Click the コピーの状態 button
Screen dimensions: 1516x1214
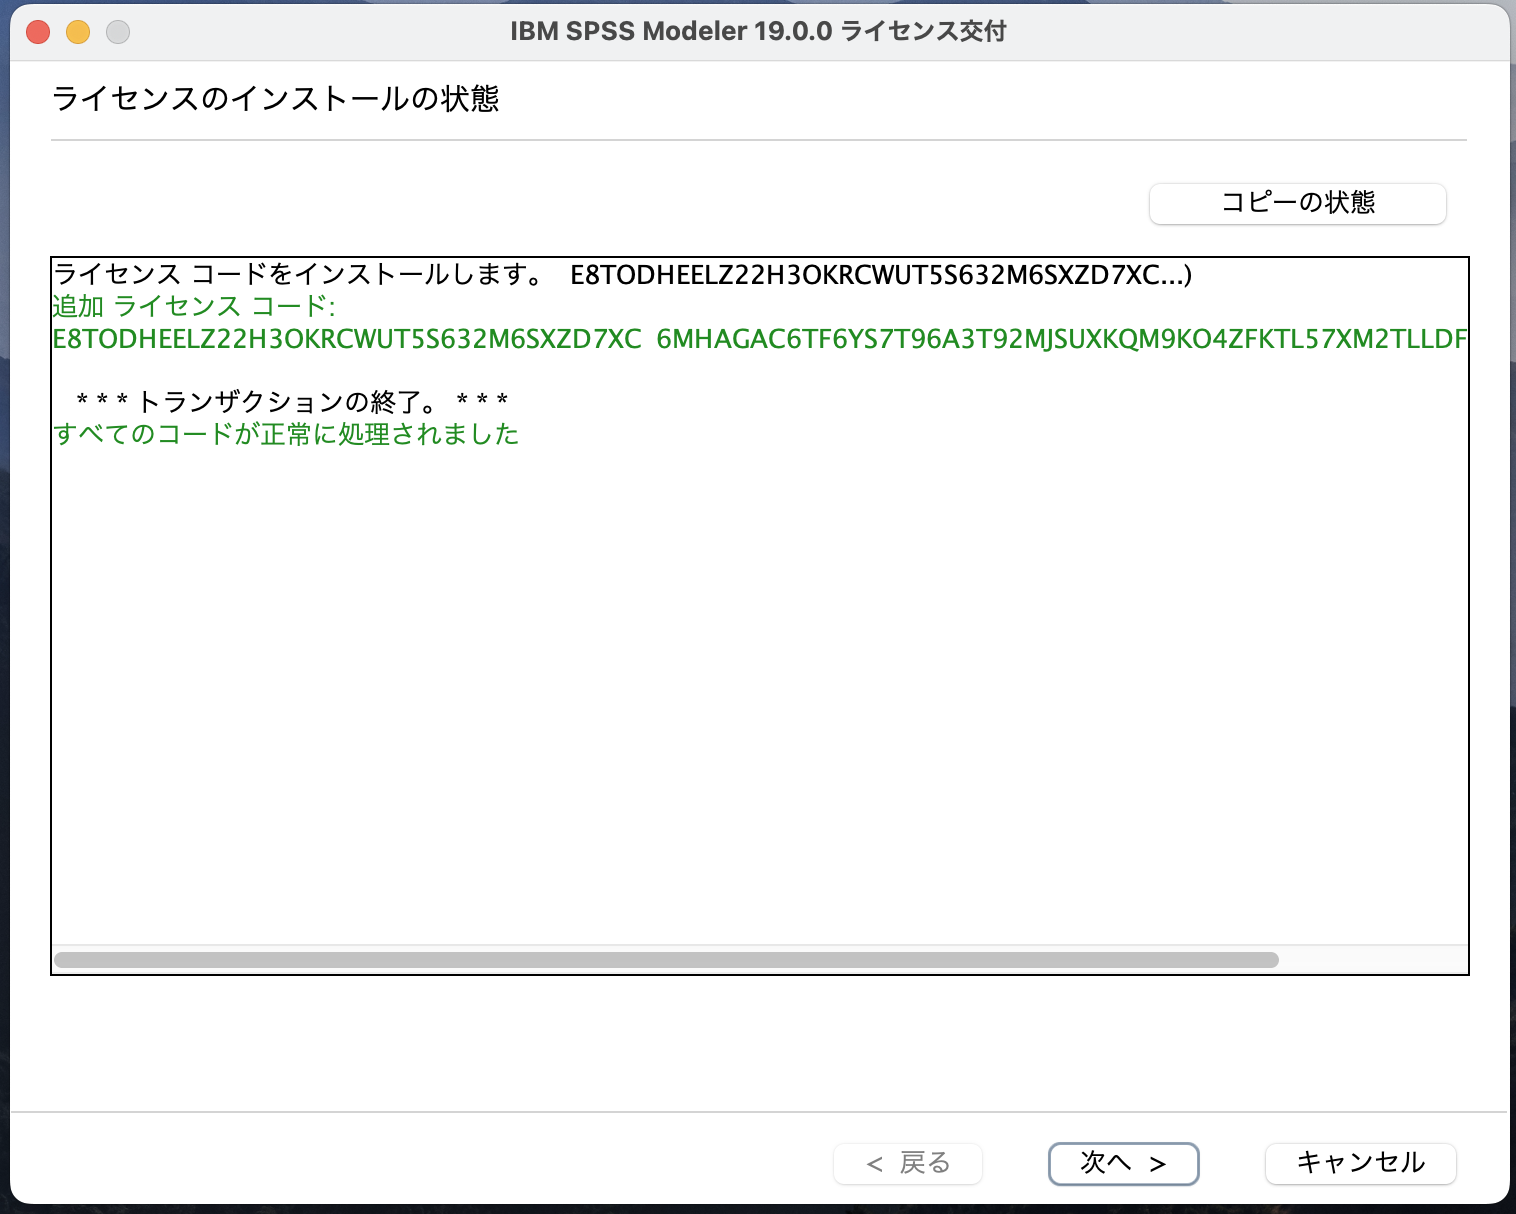tap(1297, 203)
